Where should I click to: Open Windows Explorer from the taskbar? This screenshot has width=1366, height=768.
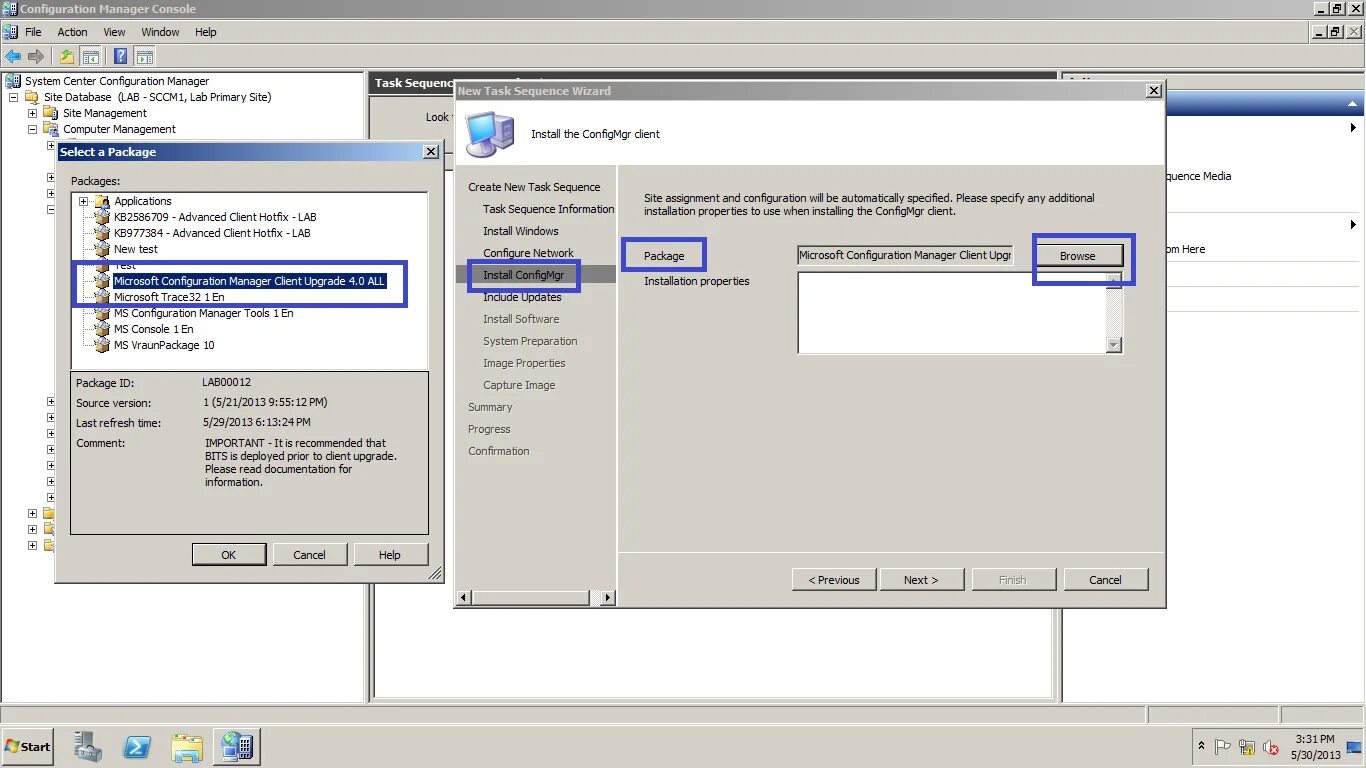pyautogui.click(x=187, y=747)
